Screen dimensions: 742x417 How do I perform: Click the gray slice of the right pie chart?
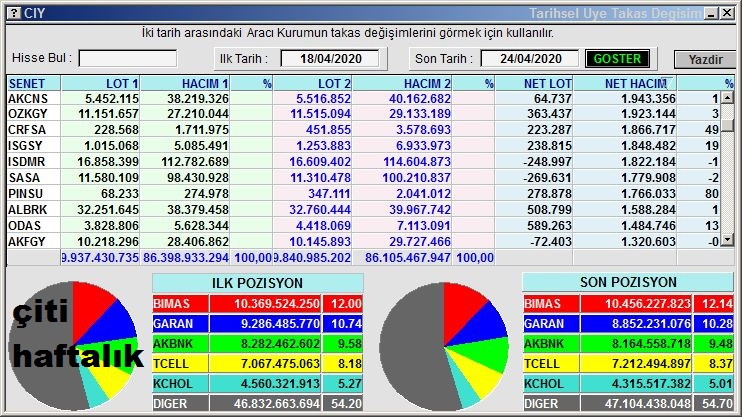pos(412,350)
